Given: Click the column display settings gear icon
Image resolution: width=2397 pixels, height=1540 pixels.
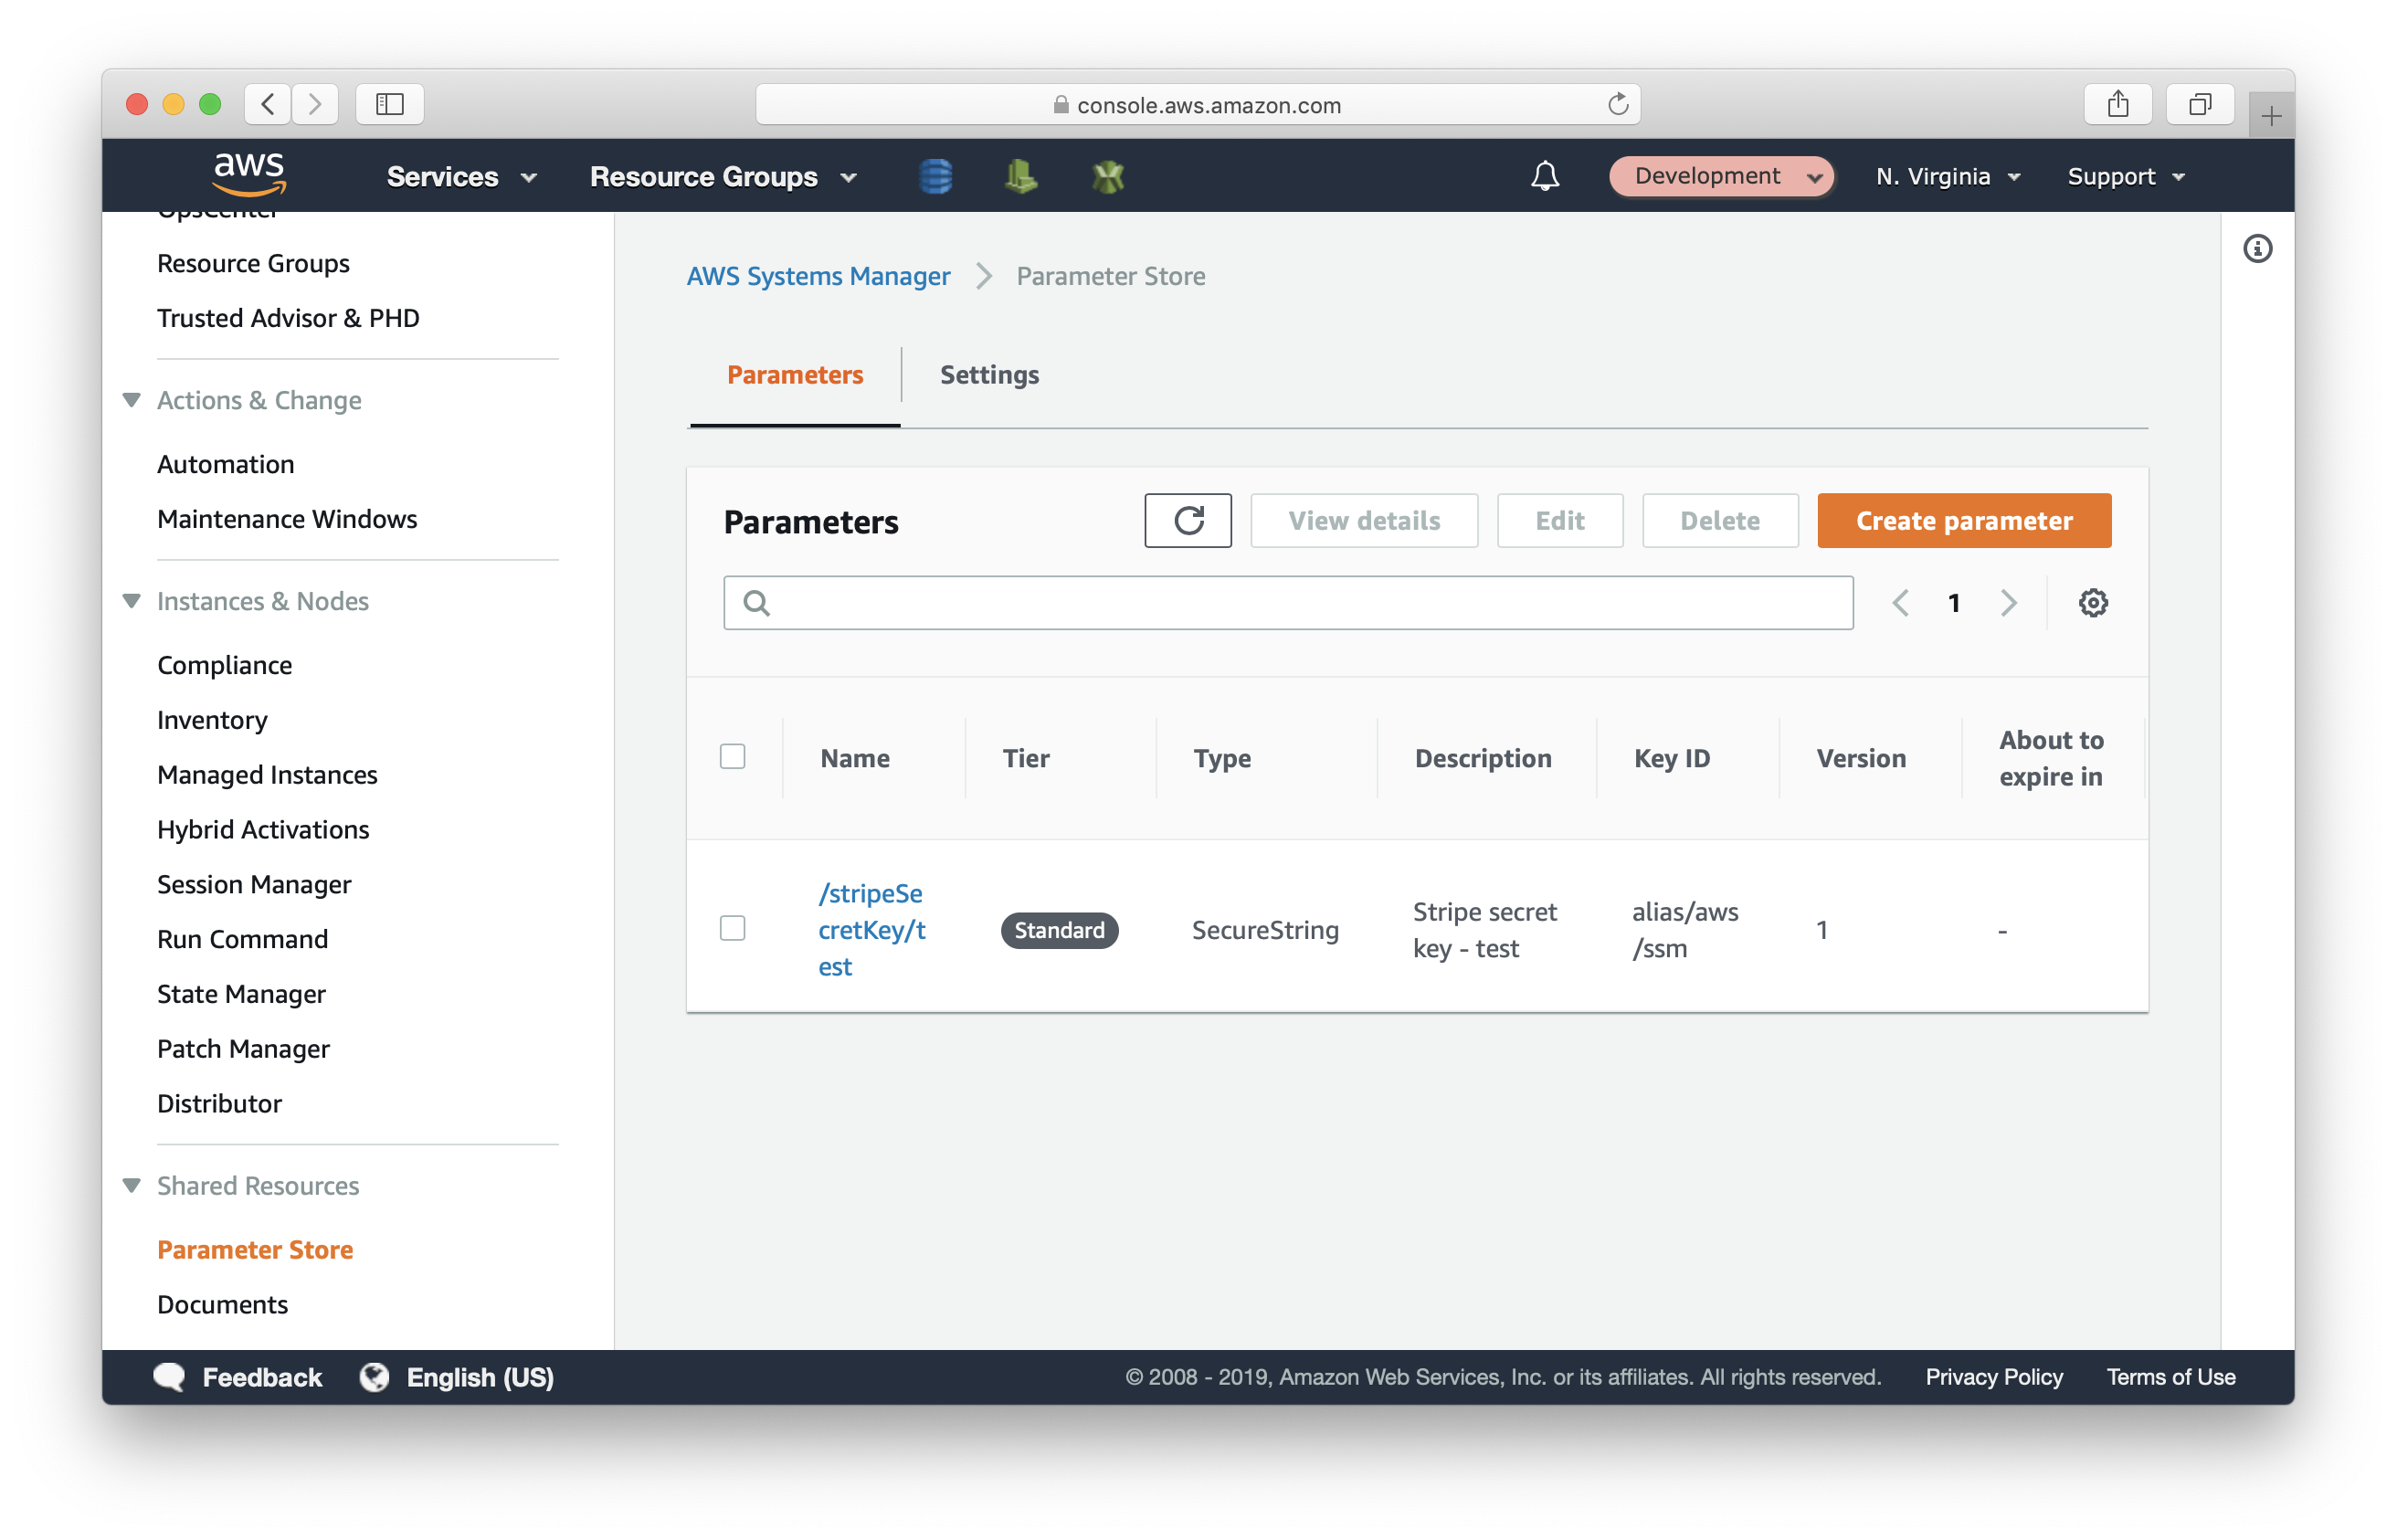Looking at the screenshot, I should click(2093, 604).
